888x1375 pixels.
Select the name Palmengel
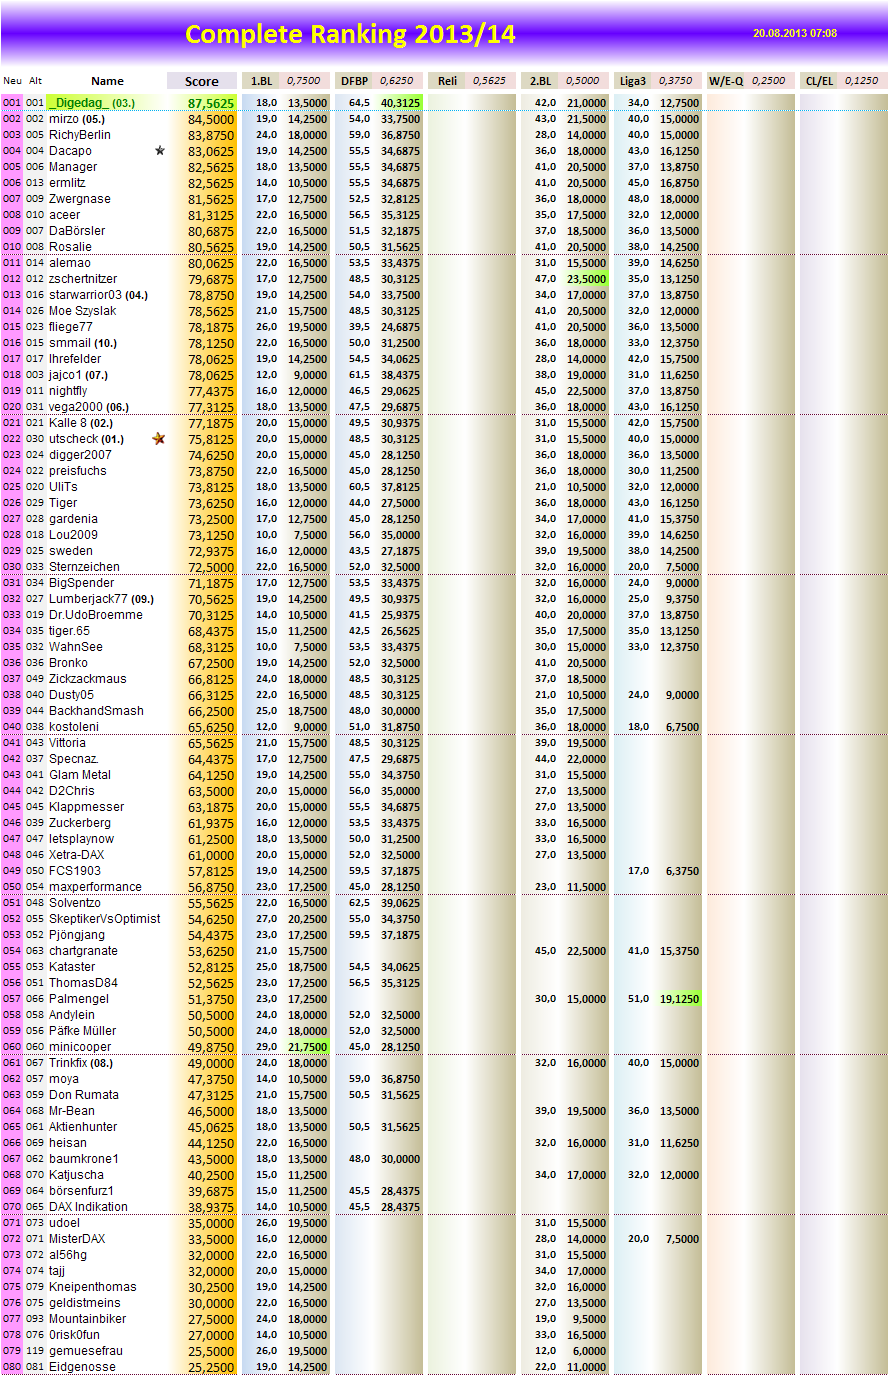(79, 999)
